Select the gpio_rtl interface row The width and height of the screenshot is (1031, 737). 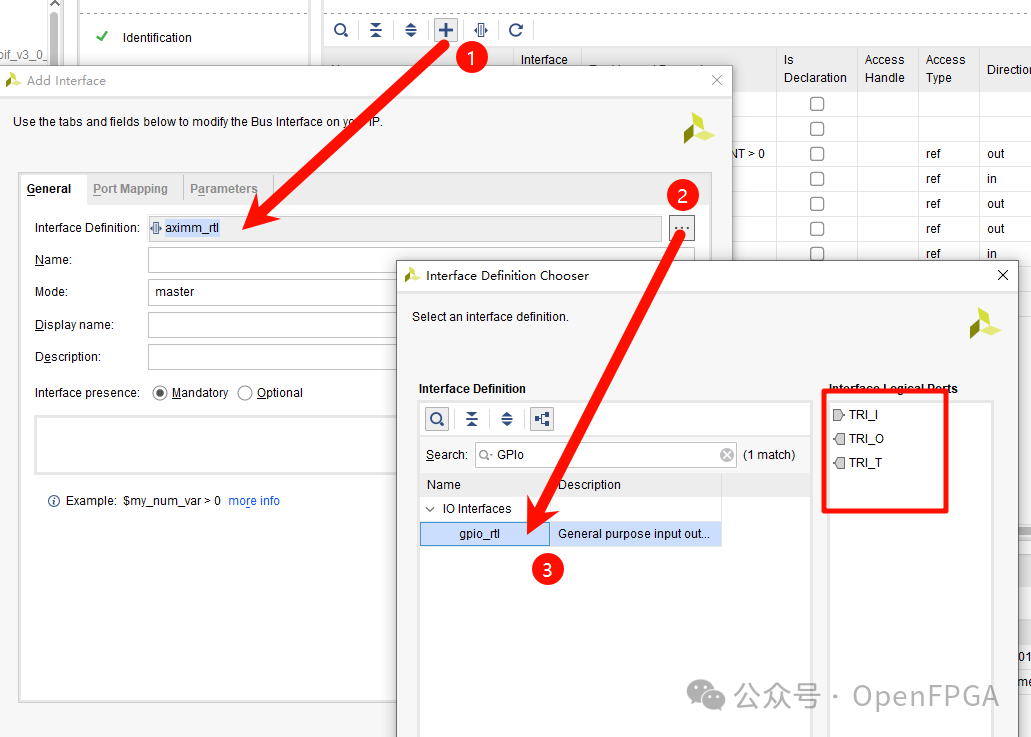[485, 534]
